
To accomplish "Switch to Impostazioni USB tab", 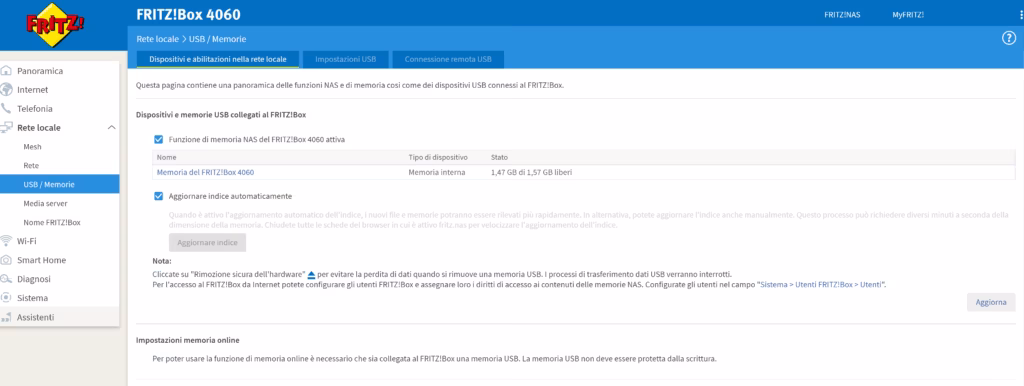I will click(x=345, y=59).
